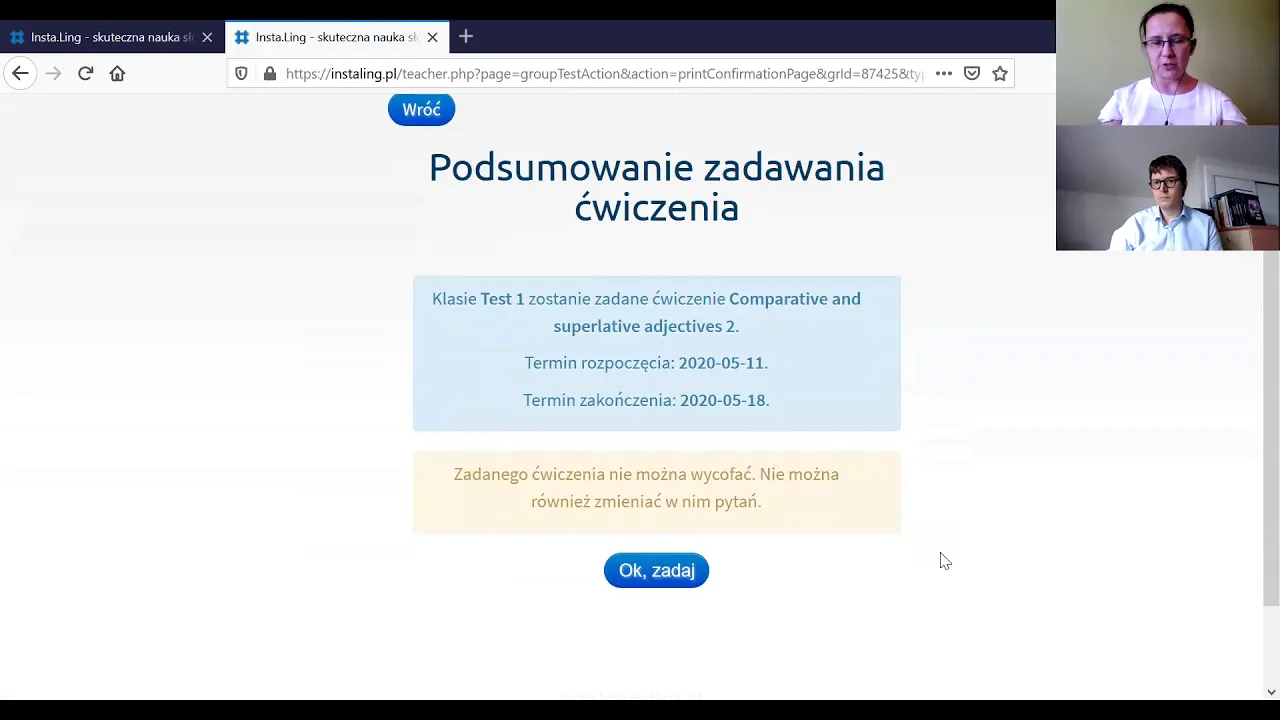Select the exercise name Comparative and superlative adjectives 2

[x=707, y=312]
